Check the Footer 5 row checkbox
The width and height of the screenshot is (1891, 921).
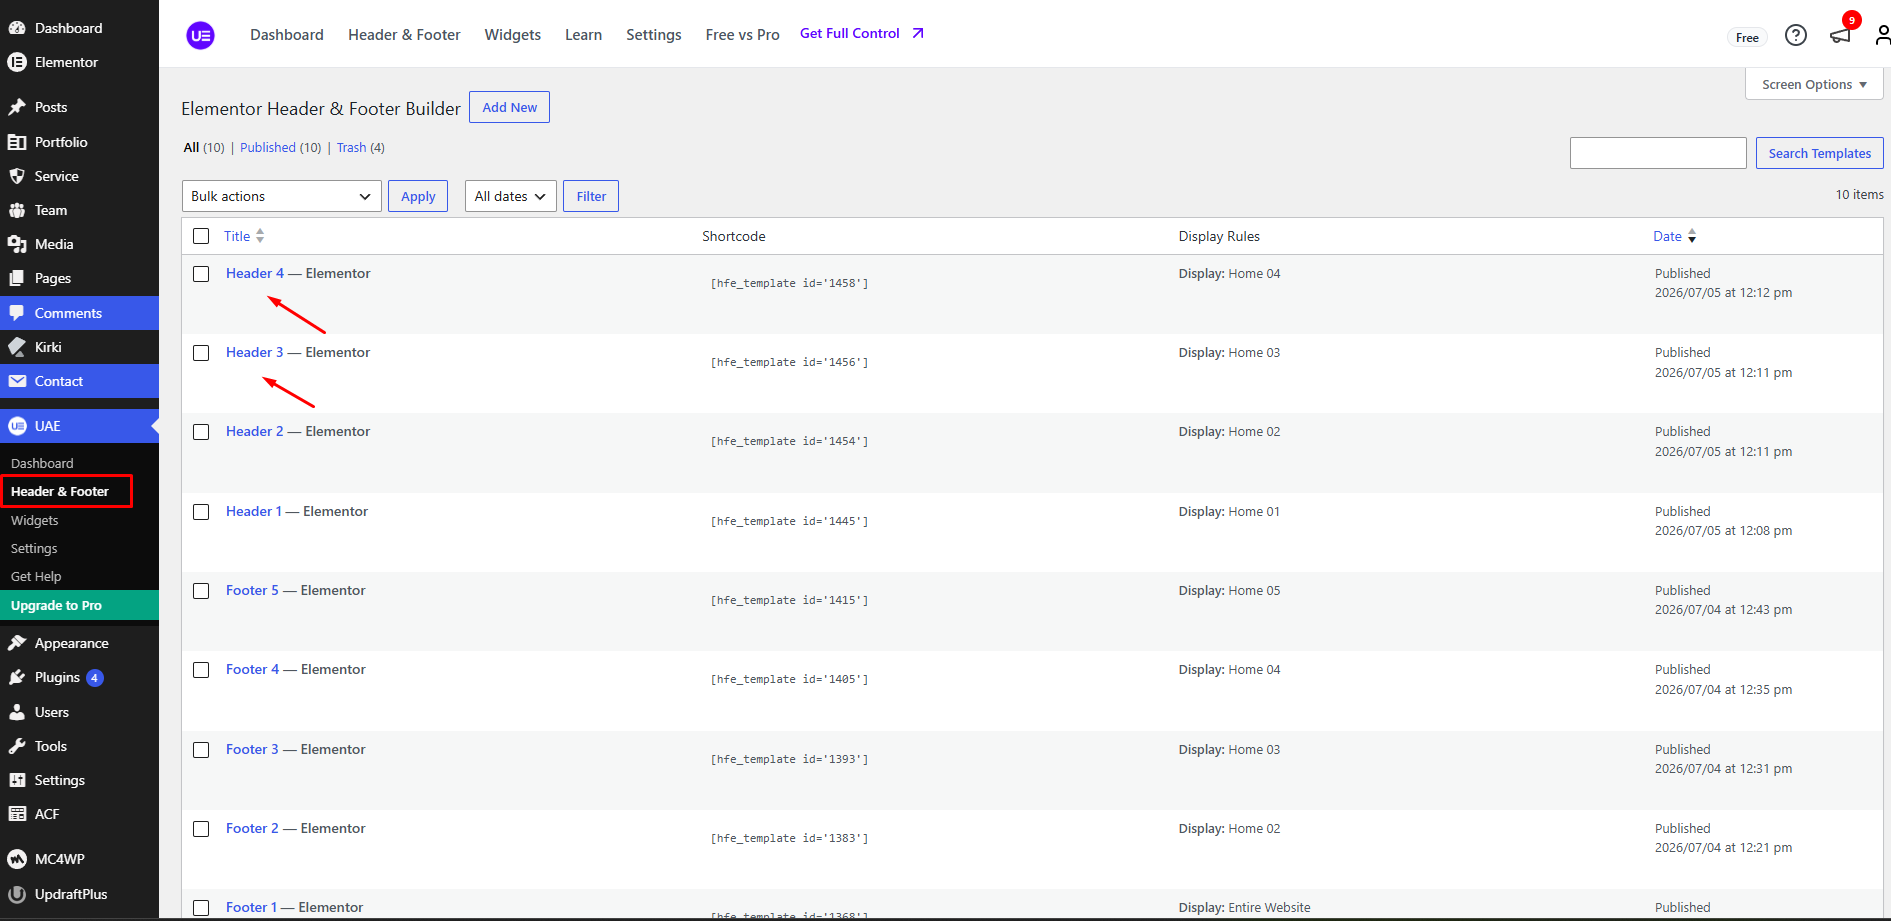coord(201,591)
